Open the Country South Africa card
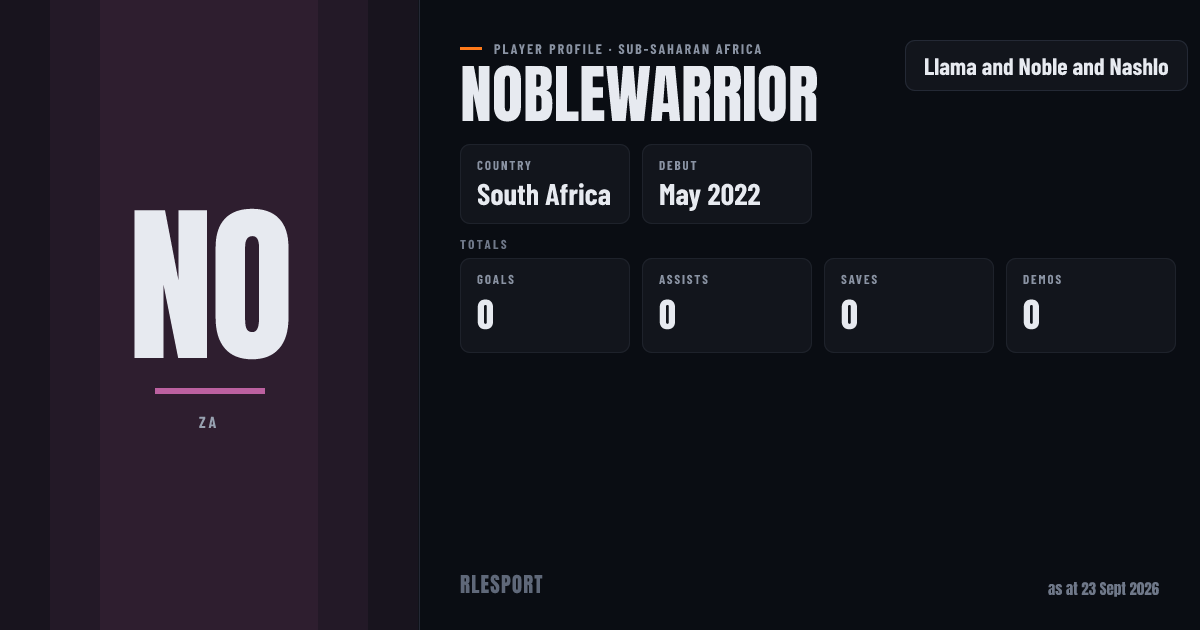The width and height of the screenshot is (1200, 630). point(545,184)
